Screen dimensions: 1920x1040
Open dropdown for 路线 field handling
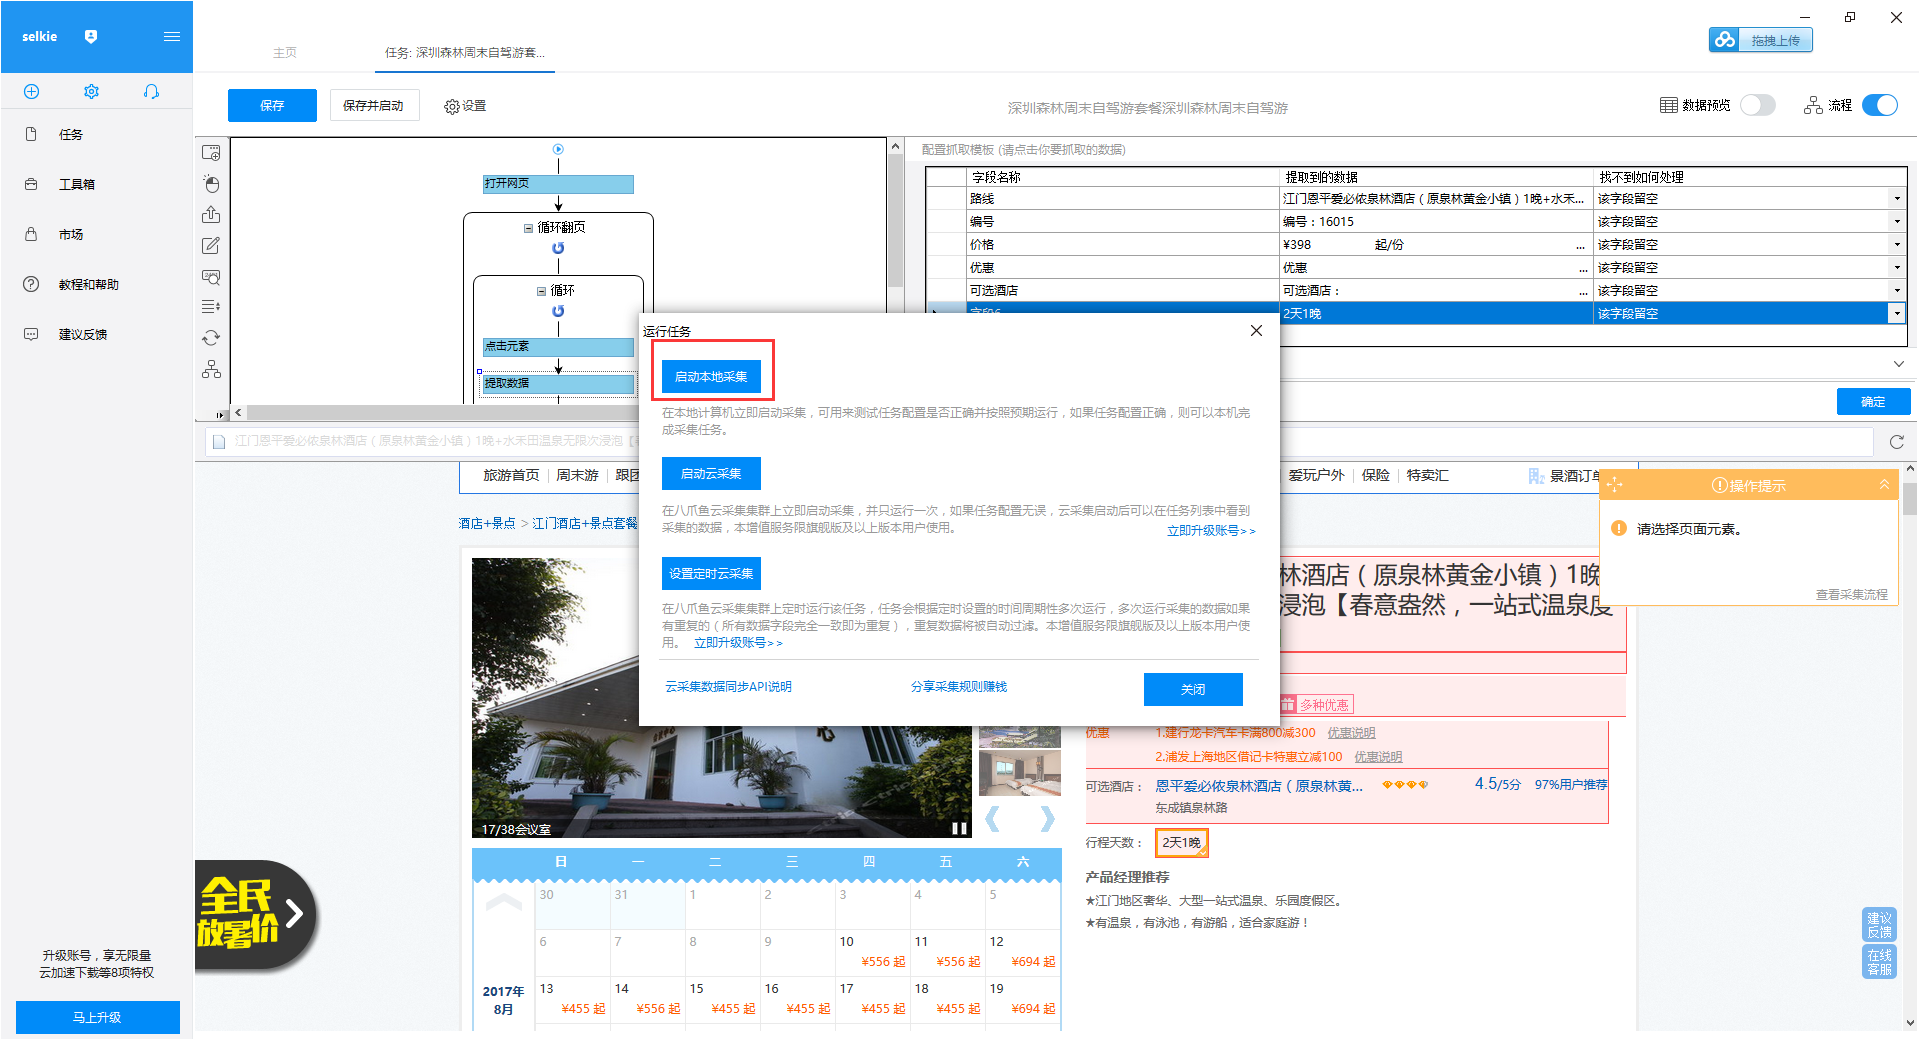tap(1896, 199)
